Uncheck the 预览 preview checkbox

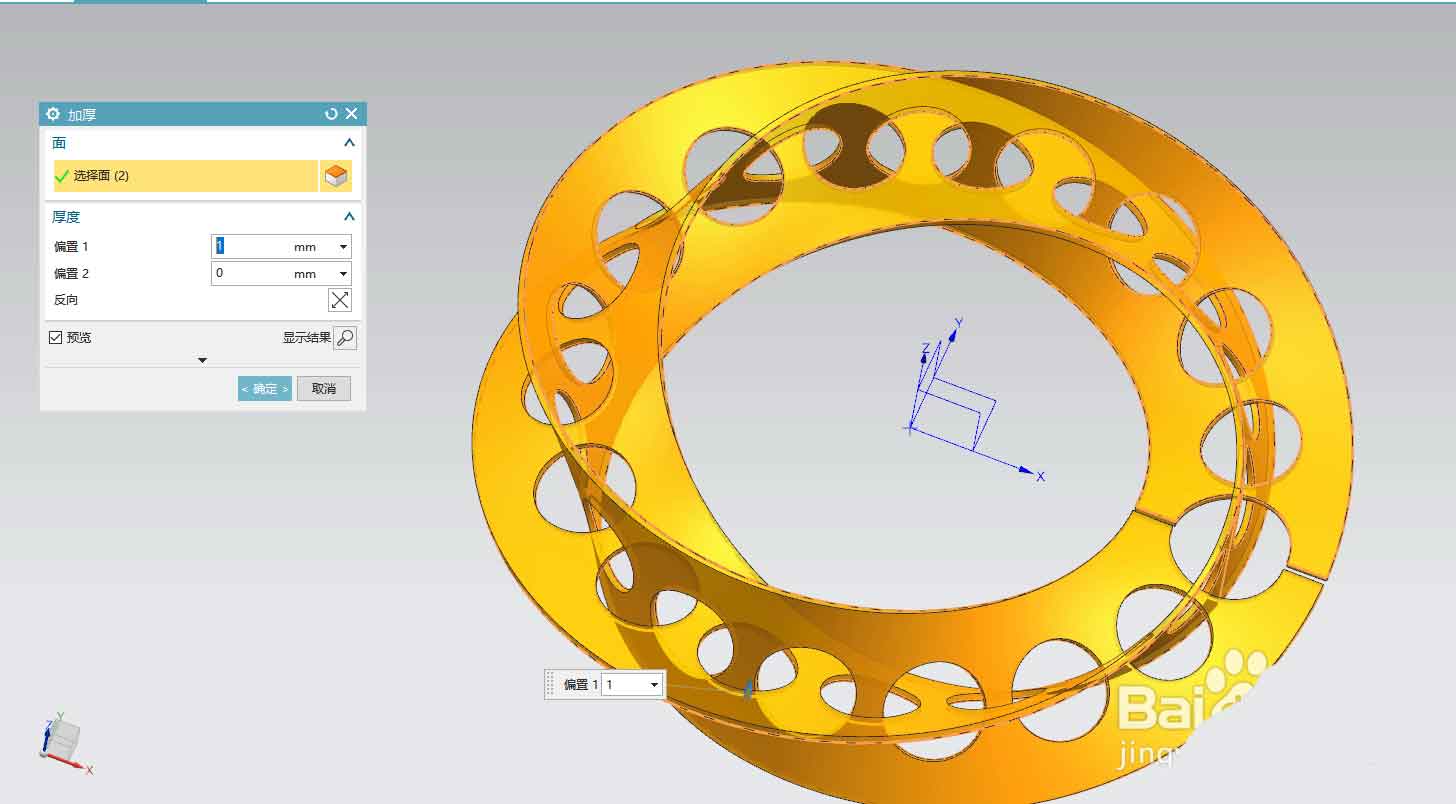pos(56,338)
